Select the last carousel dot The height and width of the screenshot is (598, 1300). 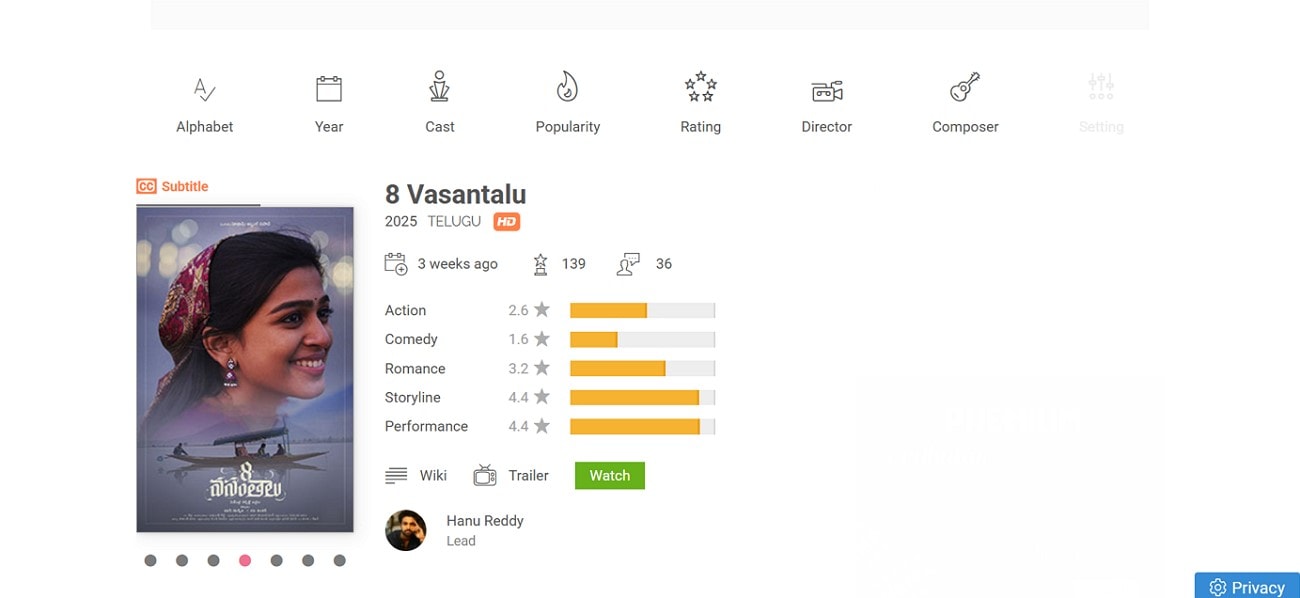pos(340,561)
